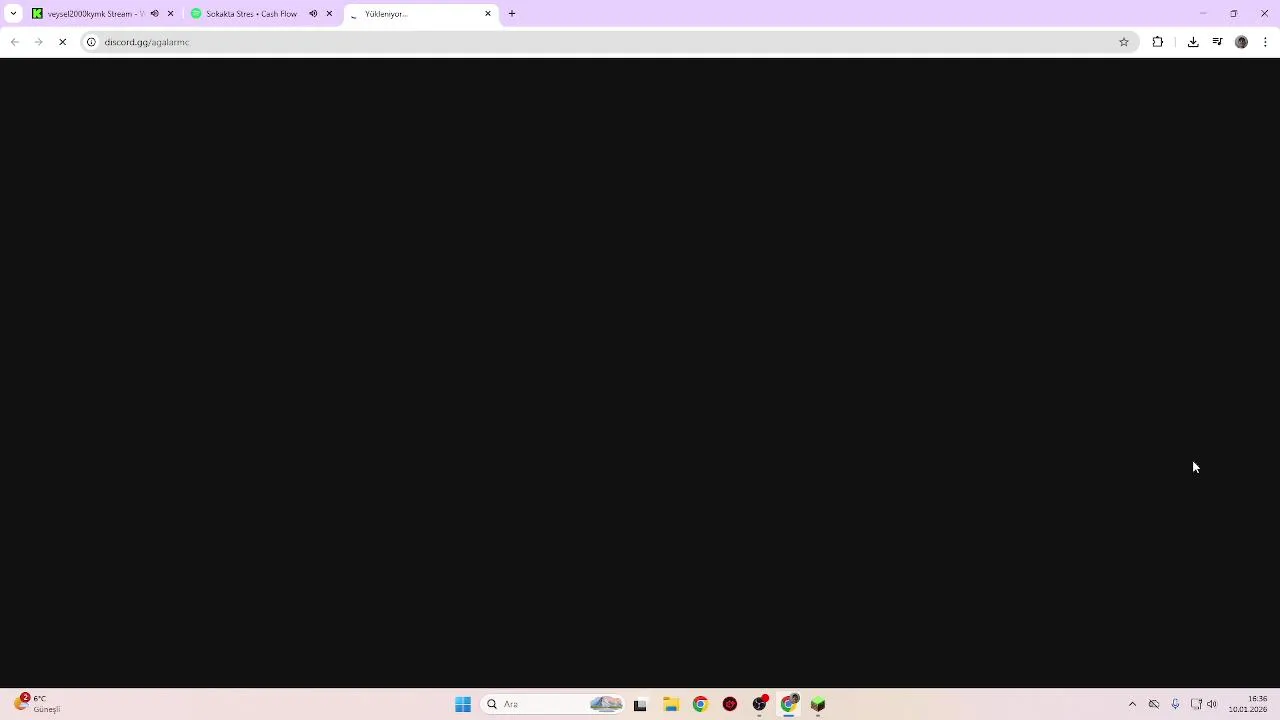Open OBS Studio from taskbar
The width and height of the screenshot is (1280, 720).
tap(760, 704)
